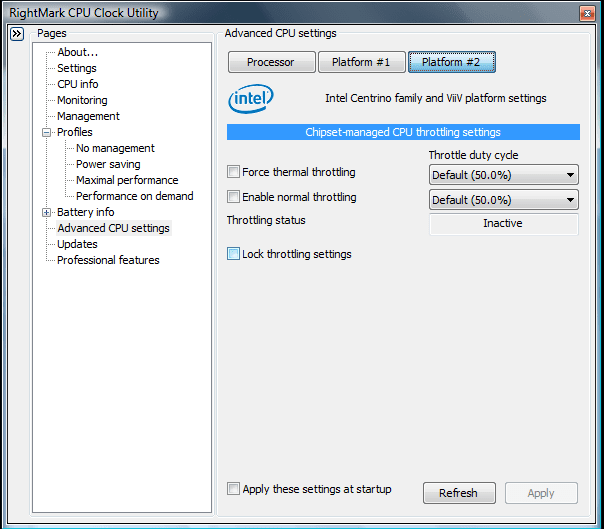Select the Management page

pyautogui.click(x=88, y=116)
